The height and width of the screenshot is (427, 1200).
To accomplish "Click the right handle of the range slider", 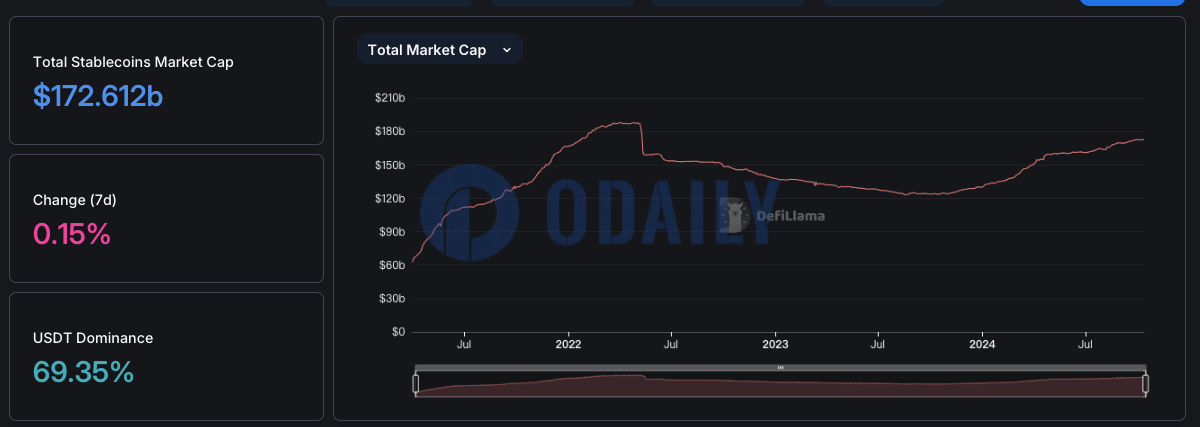I will [1146, 384].
